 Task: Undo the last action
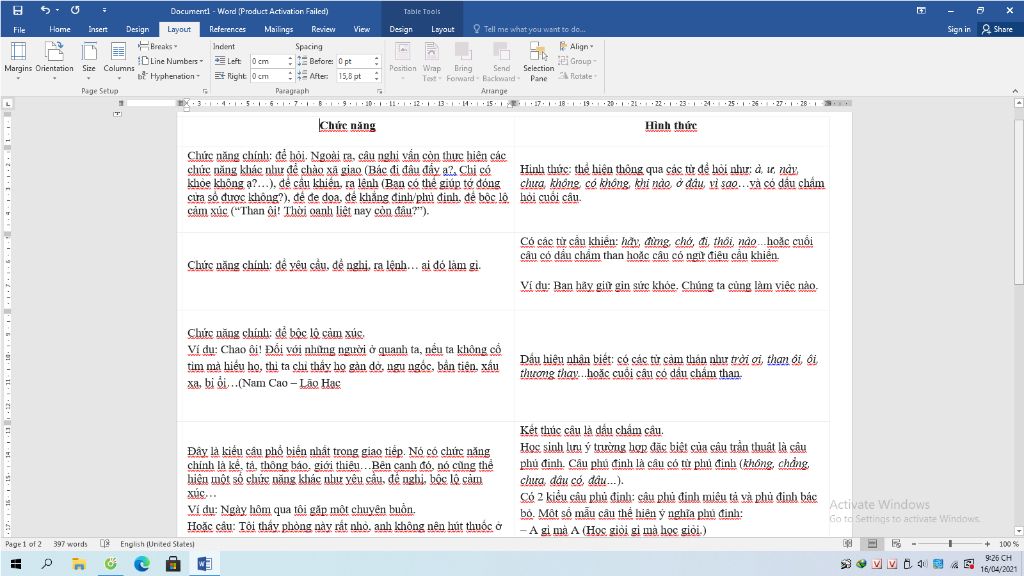tap(44, 10)
